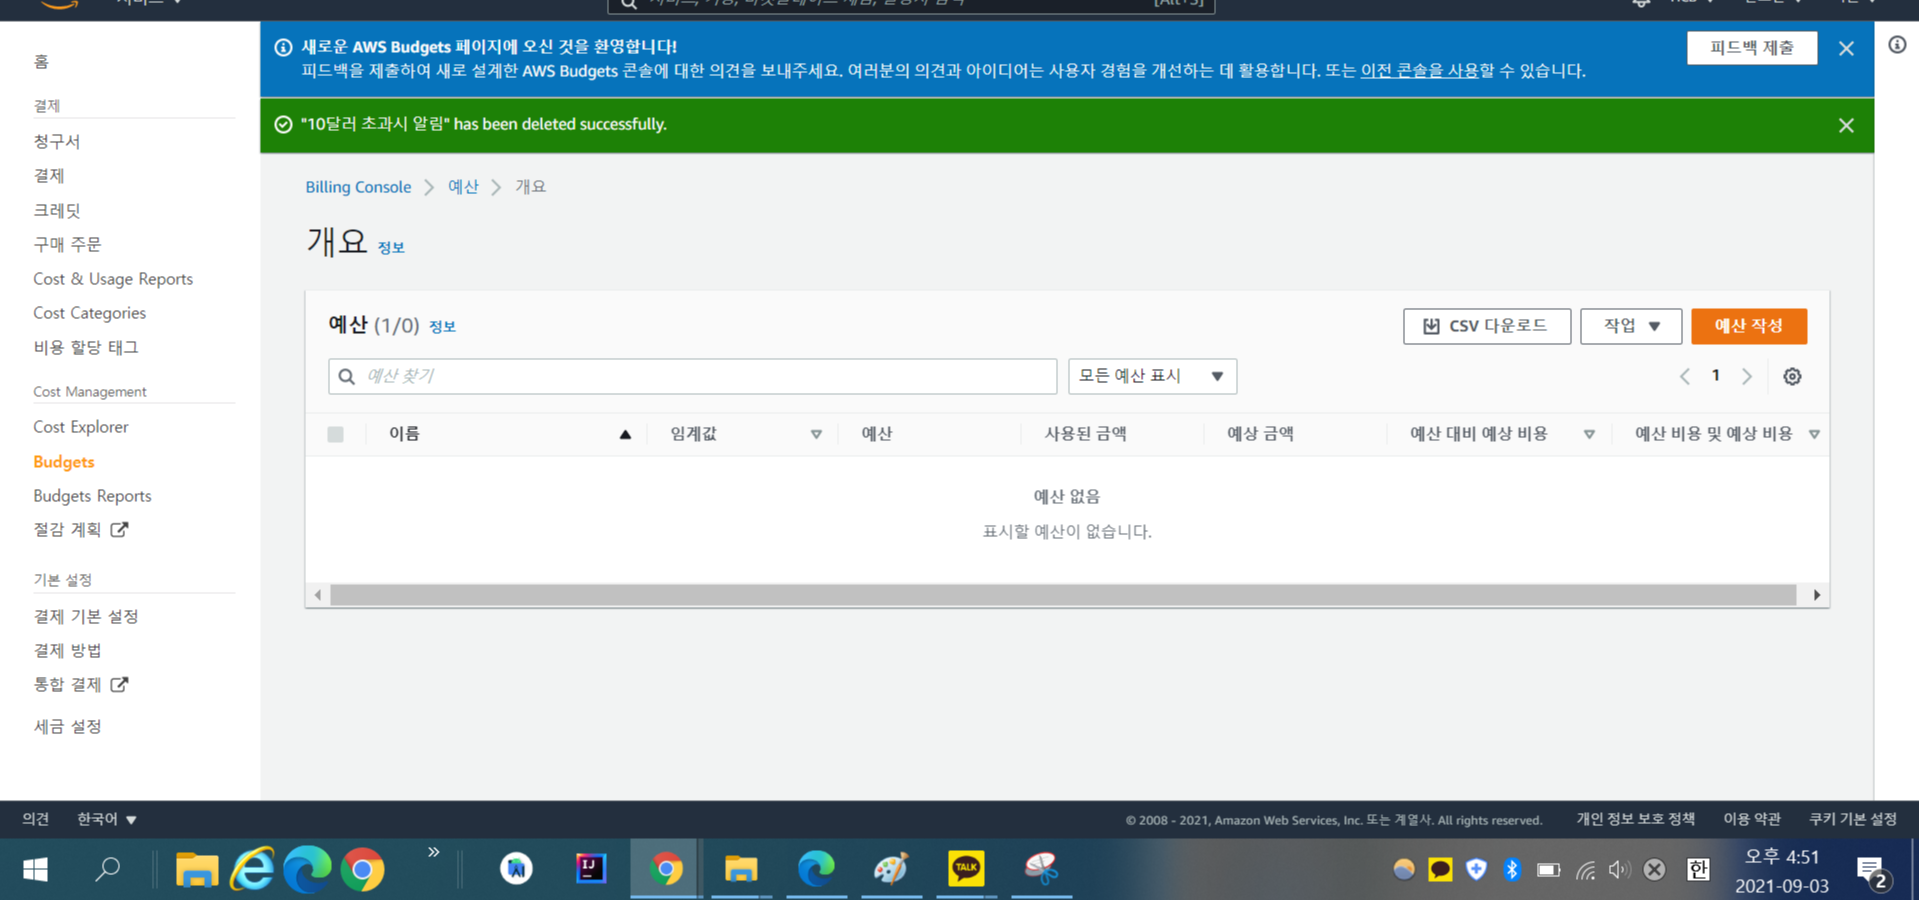
Task: Expand the 작업 actions dropdown
Action: point(1631,326)
